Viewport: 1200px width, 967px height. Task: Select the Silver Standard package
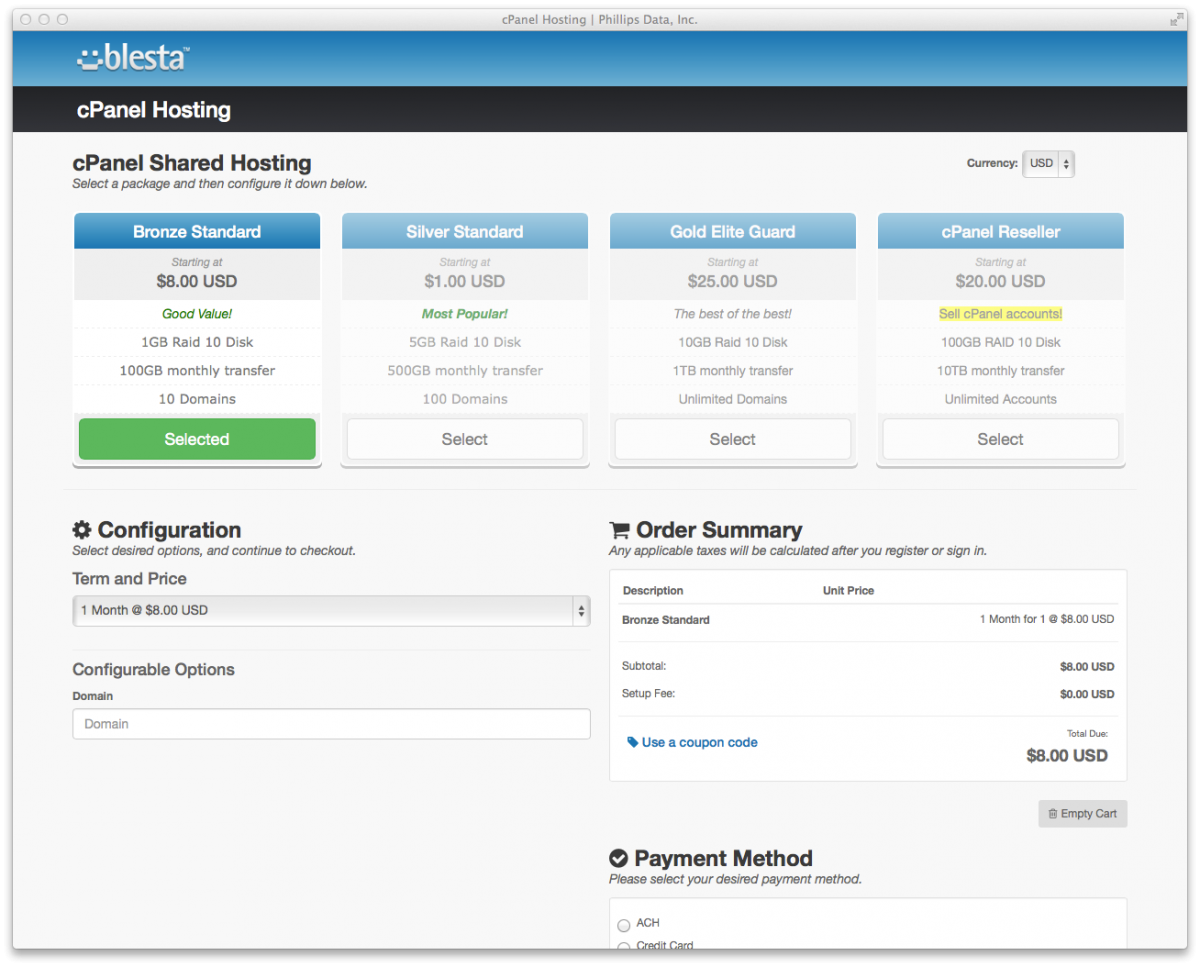point(465,439)
